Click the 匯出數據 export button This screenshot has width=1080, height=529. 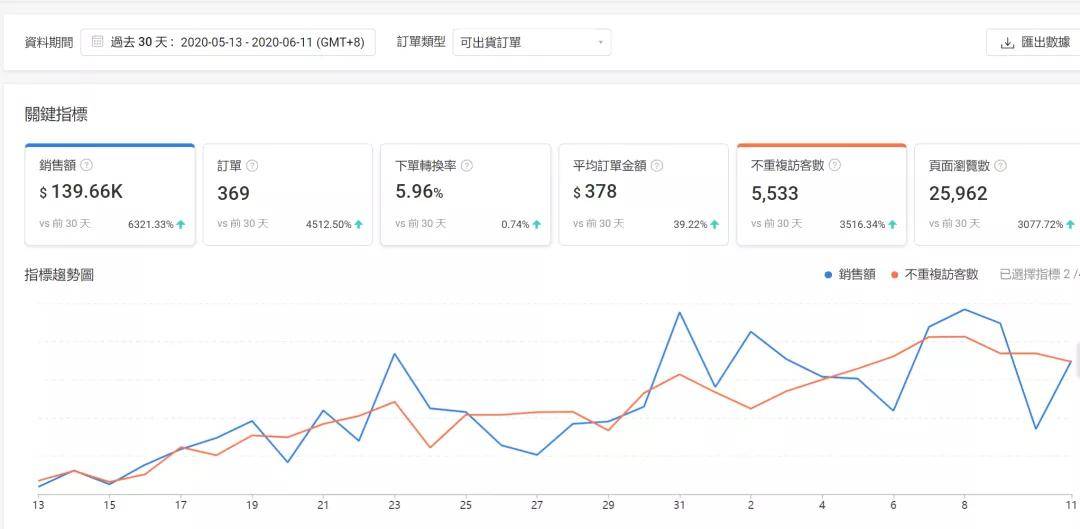pos(1035,43)
